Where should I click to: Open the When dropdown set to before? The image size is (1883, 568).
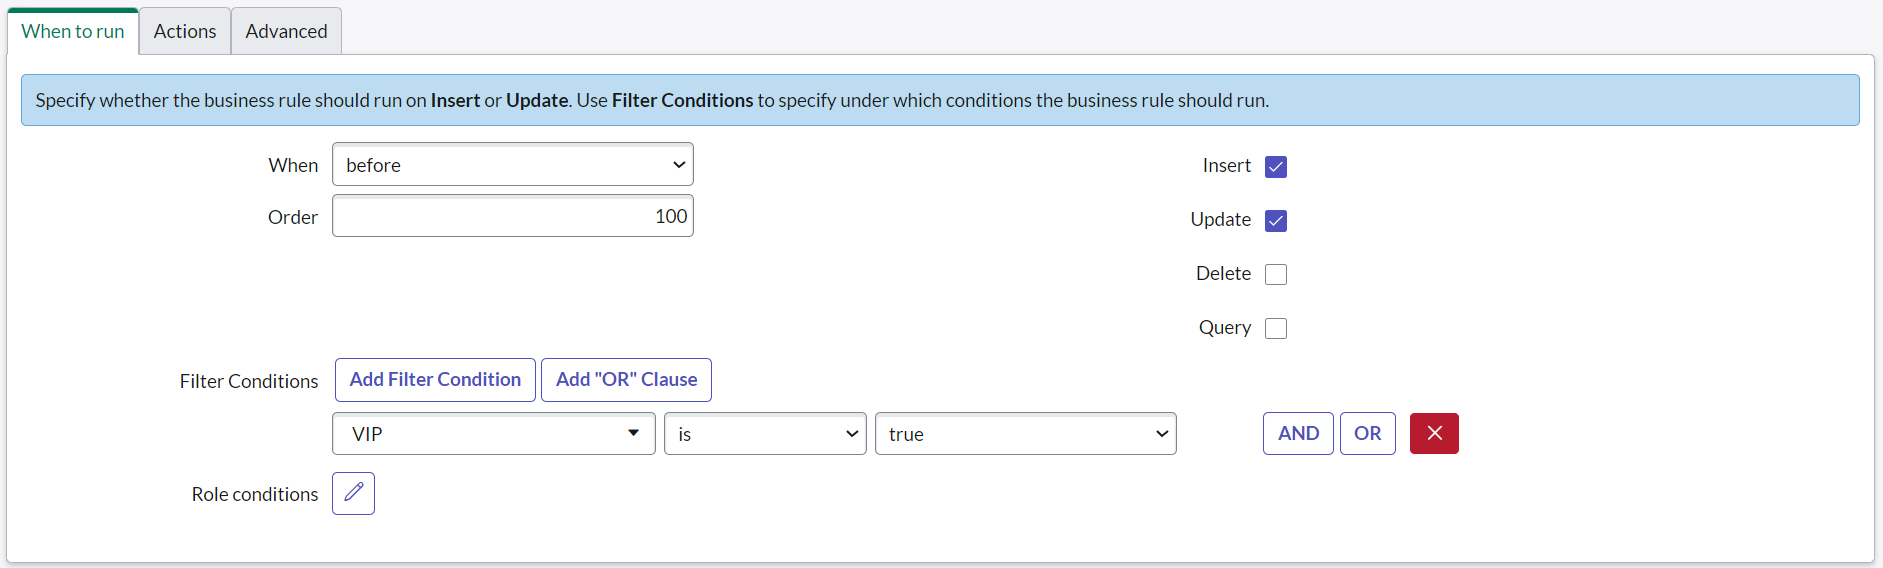coord(512,165)
